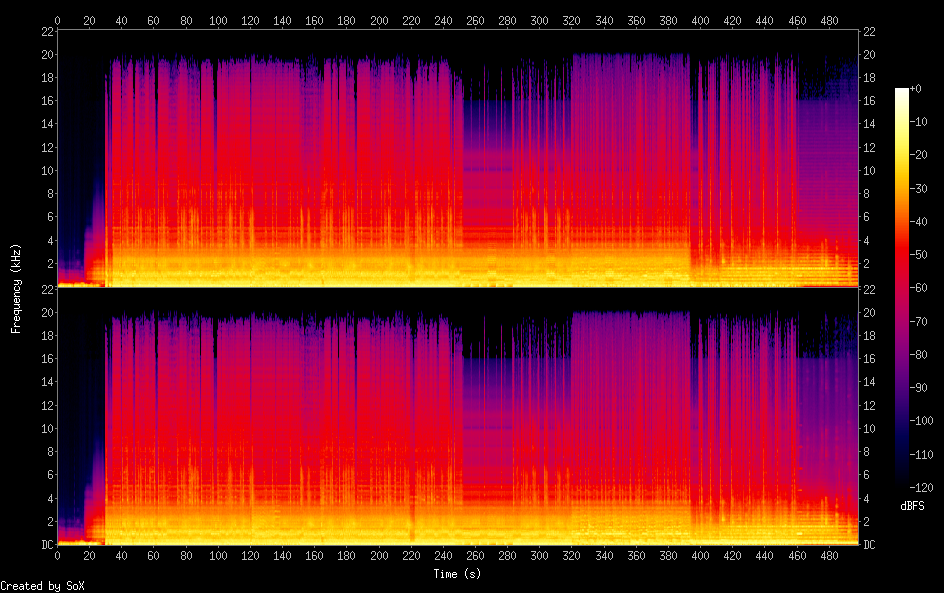Click the 20 kHz tick on the lower-right frequency axis
Image resolution: width=944 pixels, height=593 pixels.
pyautogui.click(x=869, y=312)
